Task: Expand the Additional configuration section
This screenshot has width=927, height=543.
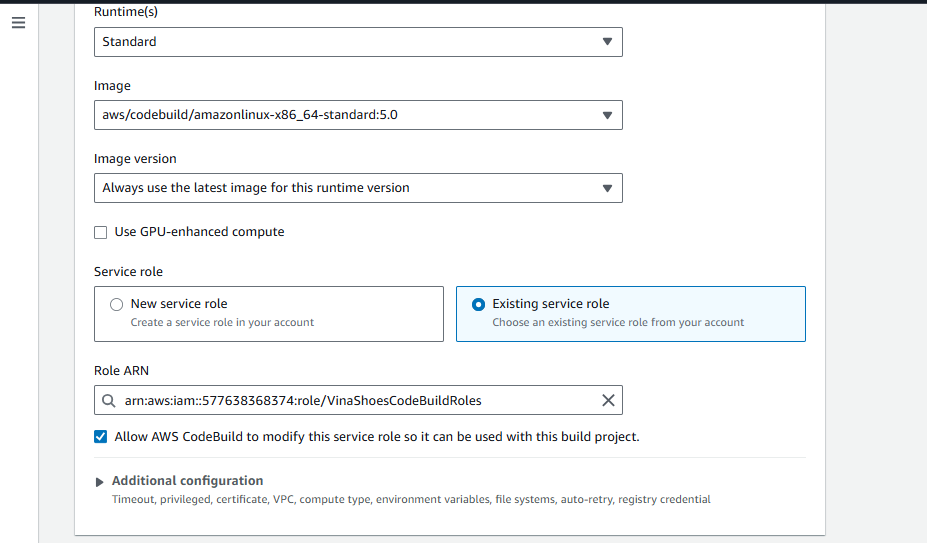Action: coord(187,481)
